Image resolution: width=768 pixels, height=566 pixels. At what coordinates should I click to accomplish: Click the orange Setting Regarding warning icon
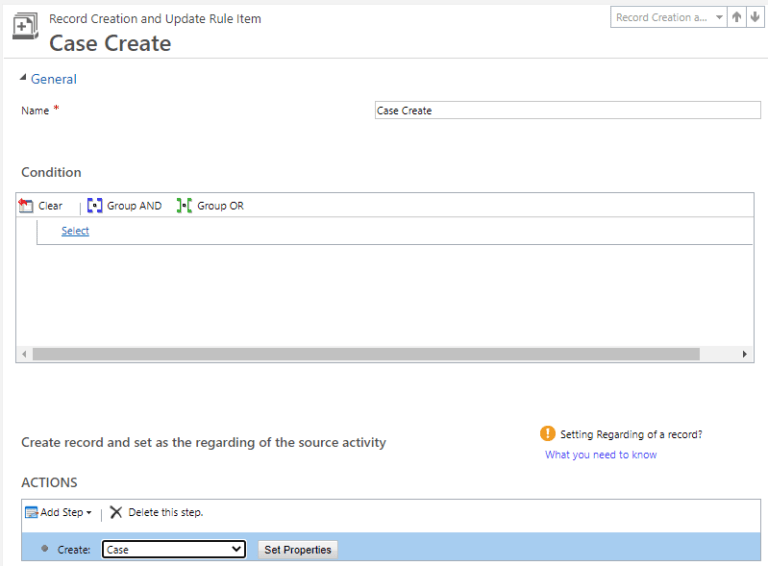point(547,434)
